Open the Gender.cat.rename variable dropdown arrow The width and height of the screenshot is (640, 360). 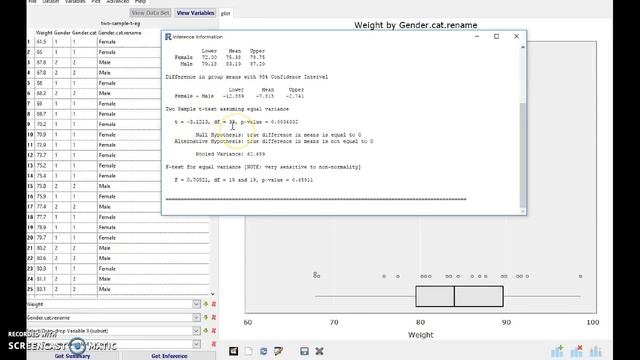[x=196, y=318]
